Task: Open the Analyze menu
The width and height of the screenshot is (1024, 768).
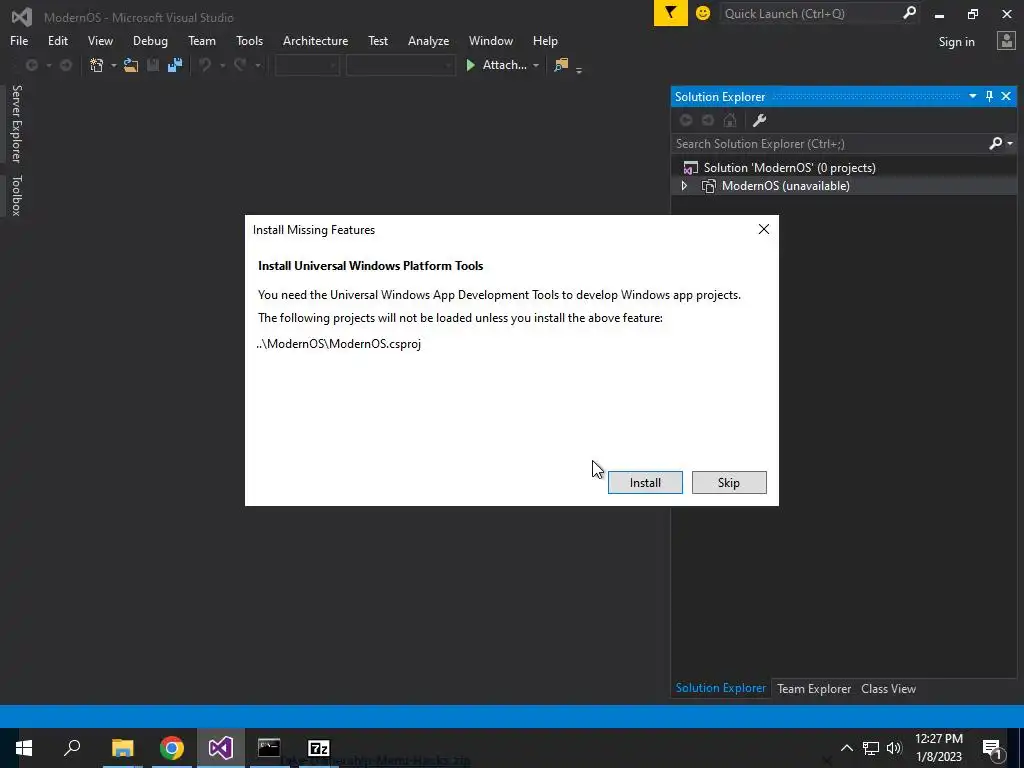Action: 428,40
